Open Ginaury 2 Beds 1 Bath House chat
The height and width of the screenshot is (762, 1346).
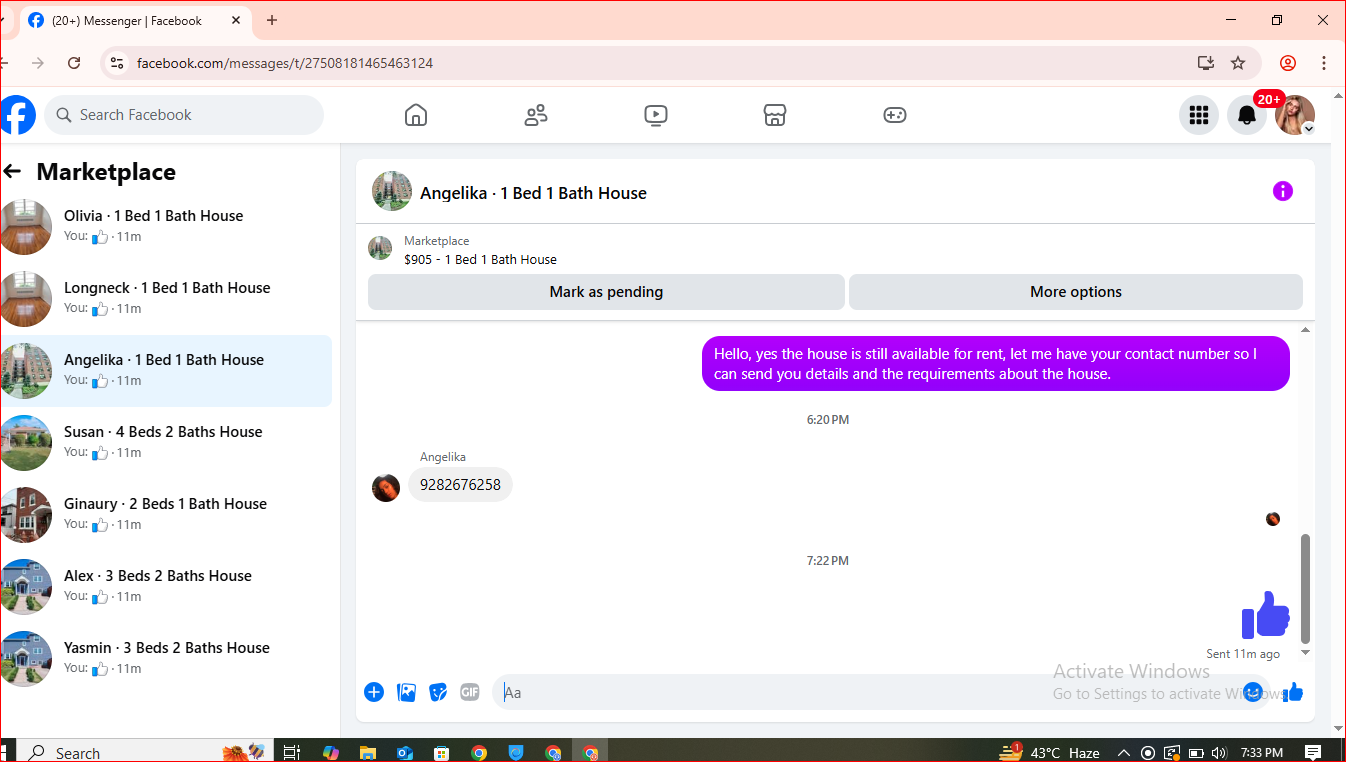click(166, 515)
